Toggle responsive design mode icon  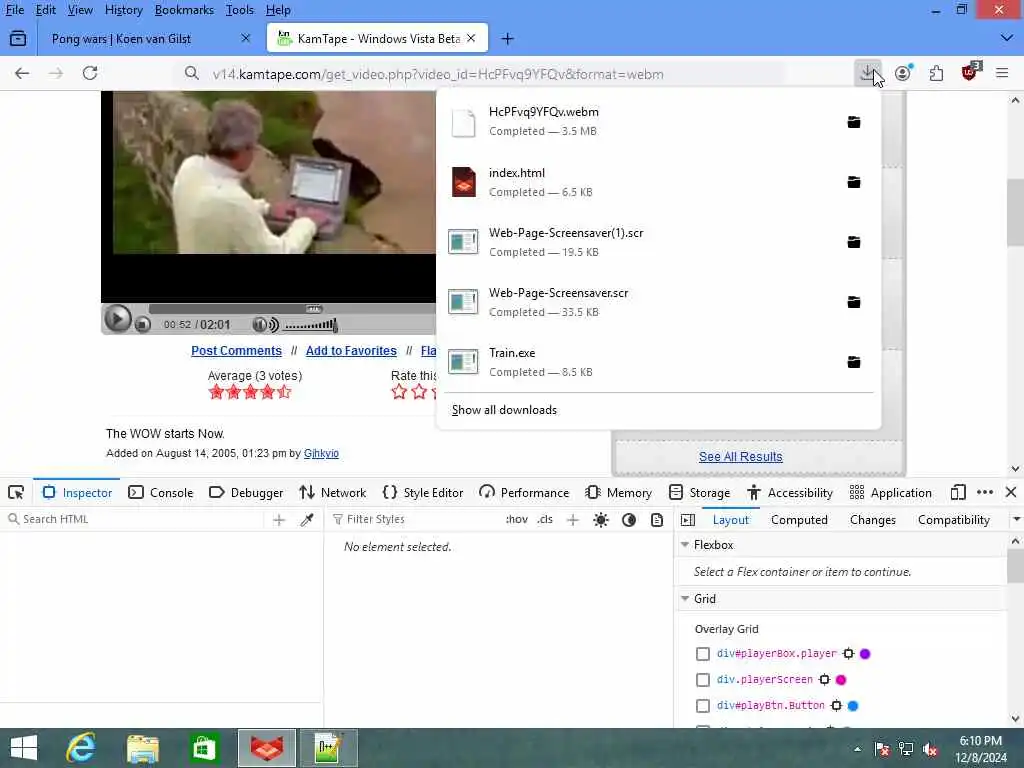coord(958,492)
